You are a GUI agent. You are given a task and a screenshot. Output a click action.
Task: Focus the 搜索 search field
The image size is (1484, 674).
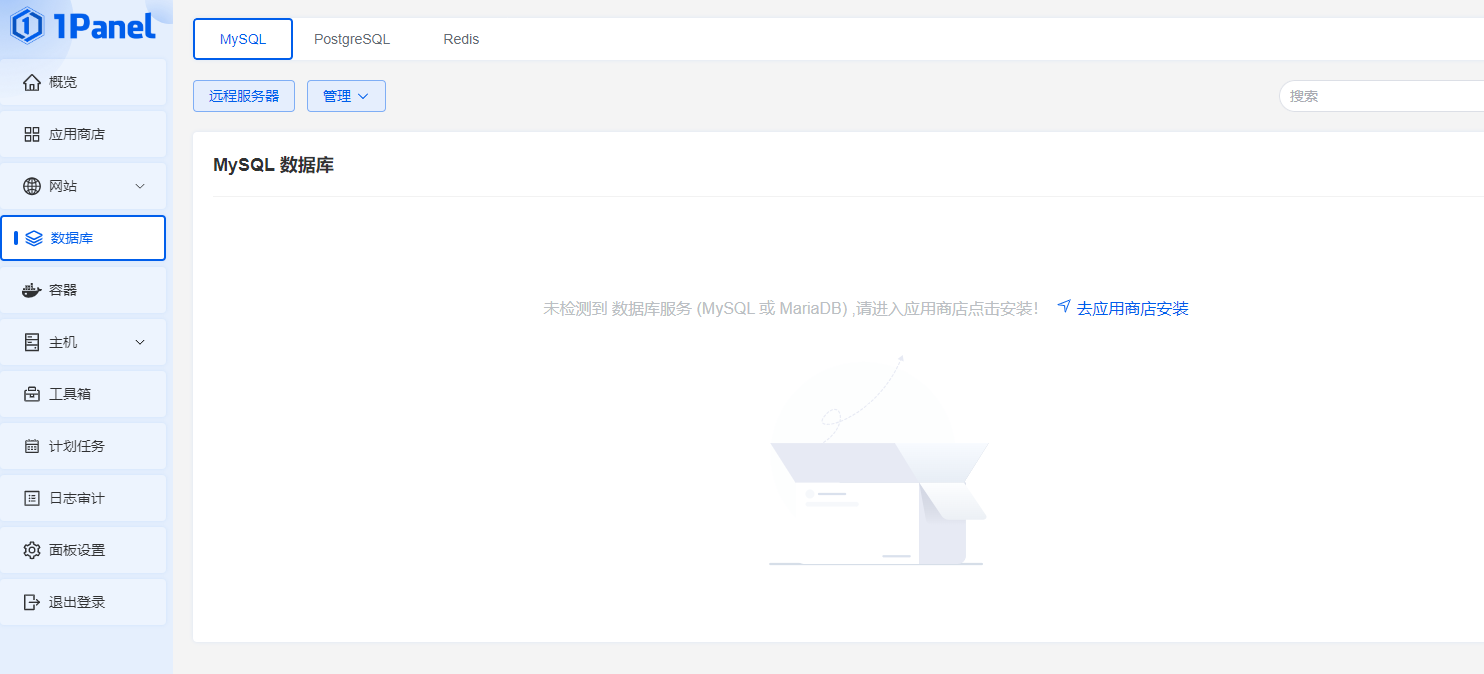pos(1382,96)
